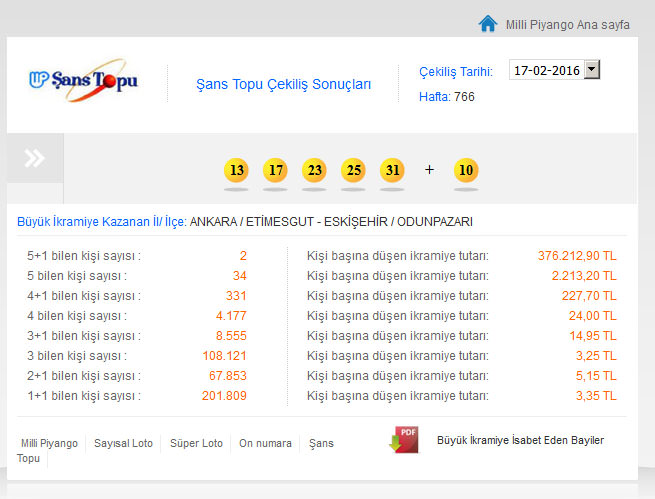Click the double-chevron arrow panel button

(35, 158)
